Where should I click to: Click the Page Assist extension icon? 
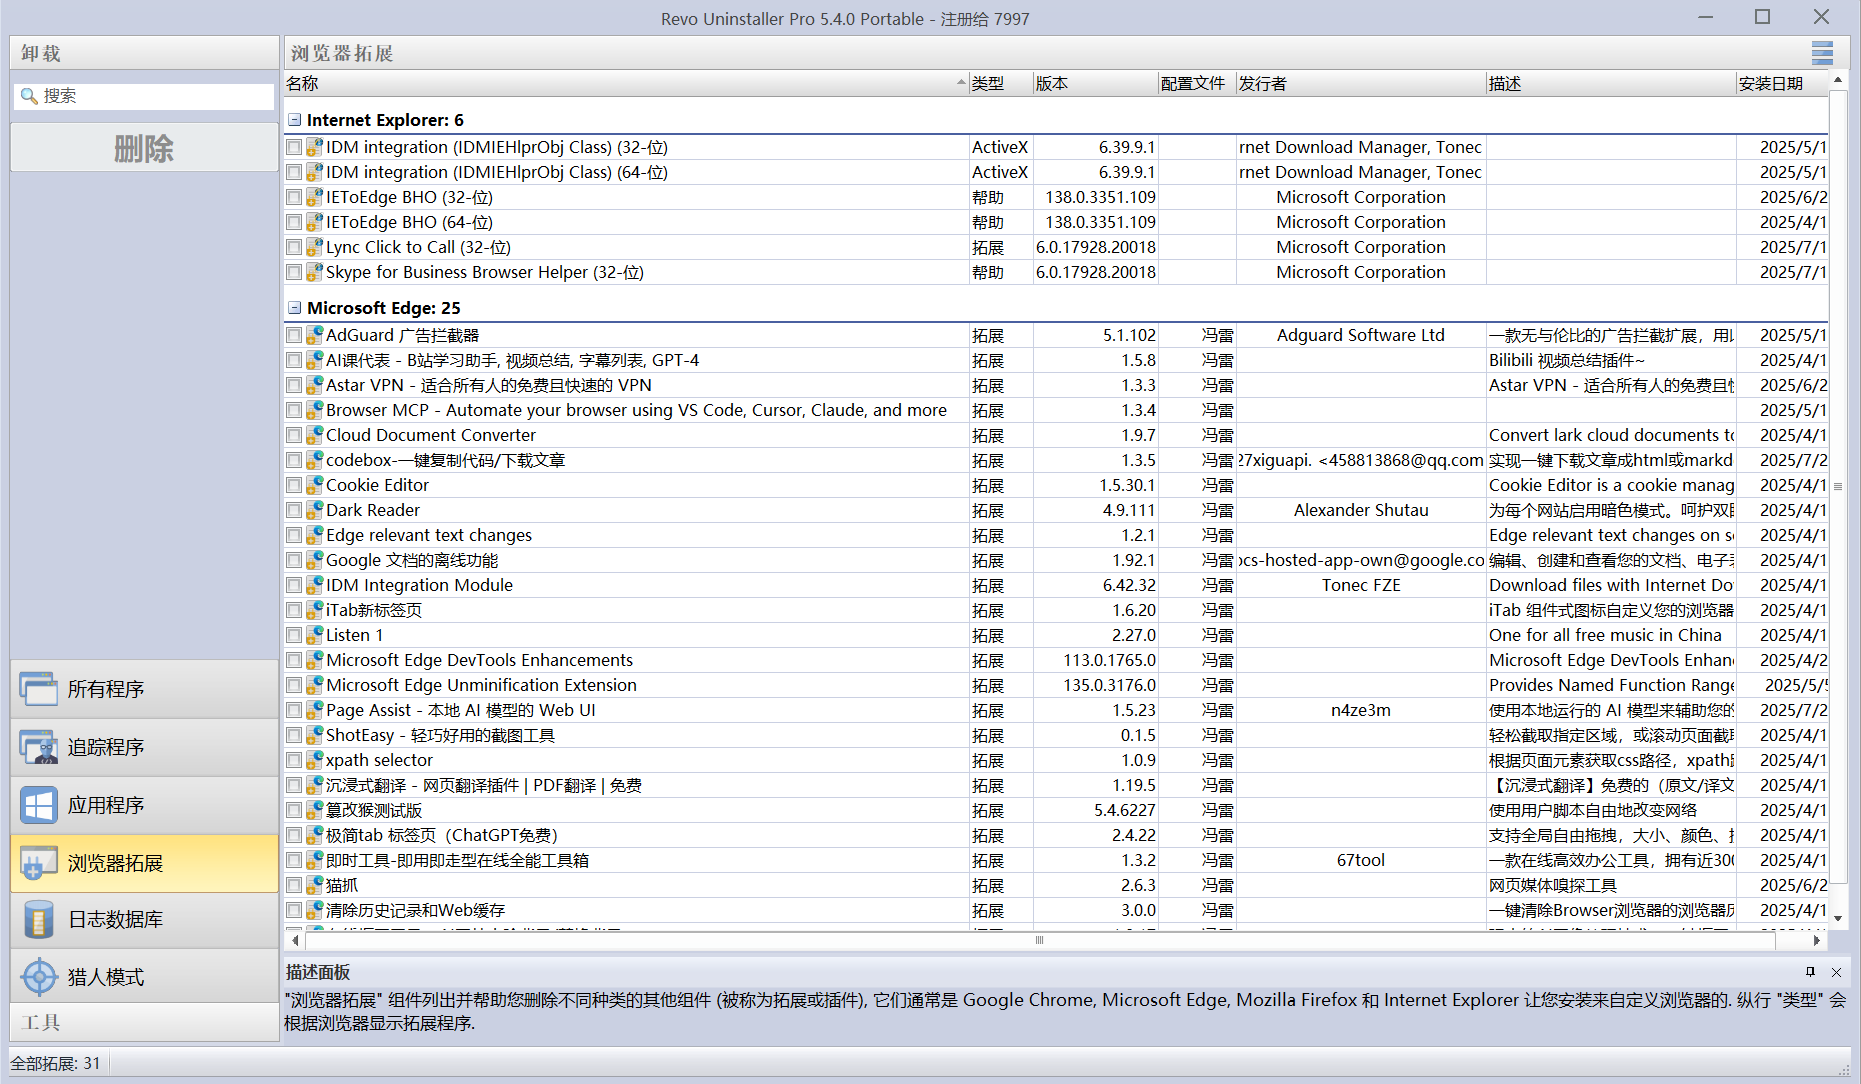[314, 710]
